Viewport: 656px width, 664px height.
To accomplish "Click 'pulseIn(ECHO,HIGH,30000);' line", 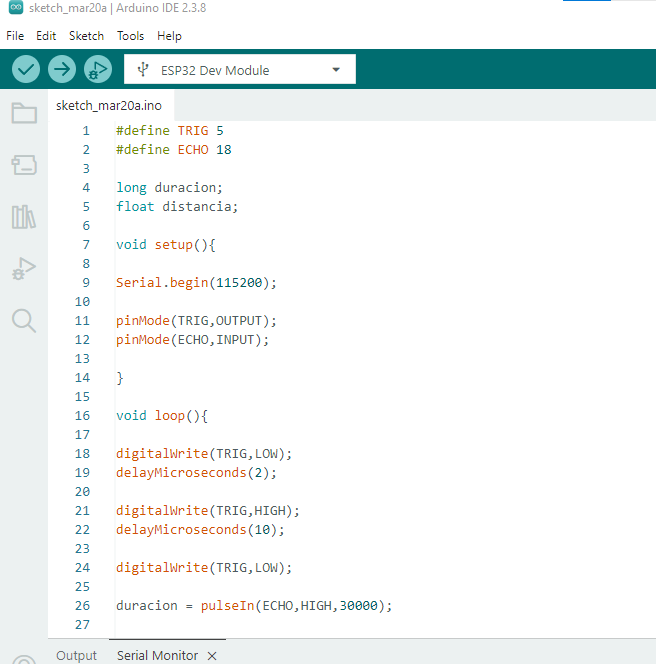I will pos(296,606).
